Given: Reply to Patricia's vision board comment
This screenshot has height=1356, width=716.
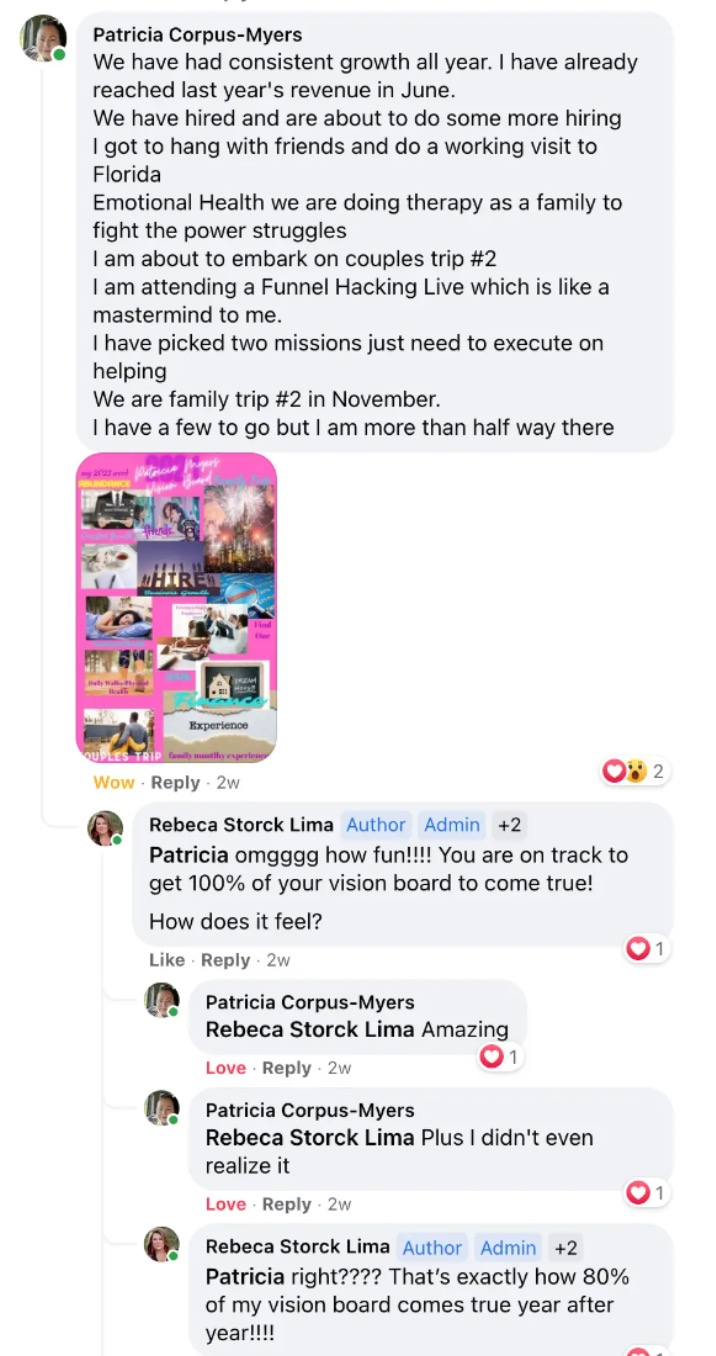Looking at the screenshot, I should point(175,782).
